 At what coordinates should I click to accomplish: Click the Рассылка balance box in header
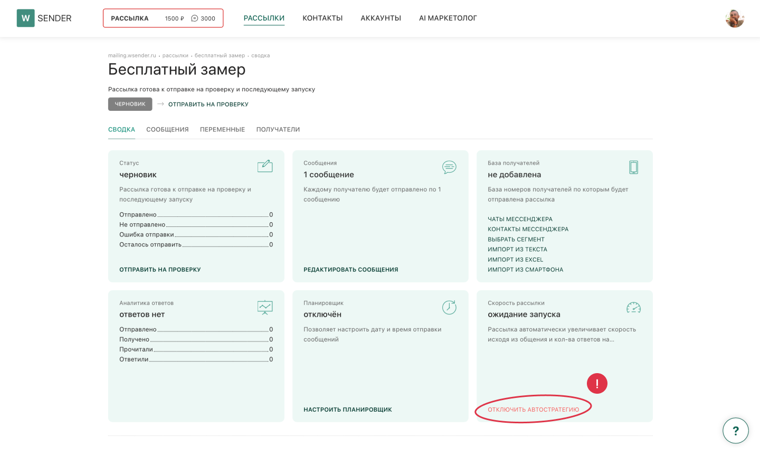click(163, 18)
